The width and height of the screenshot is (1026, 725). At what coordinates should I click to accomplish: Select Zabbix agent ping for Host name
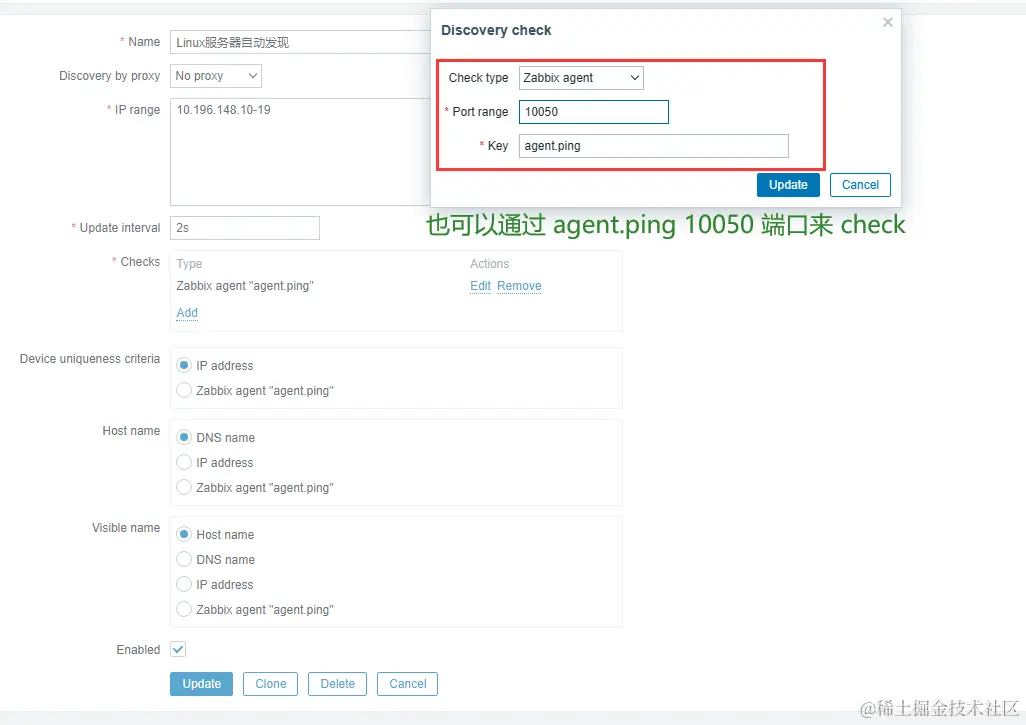click(184, 487)
